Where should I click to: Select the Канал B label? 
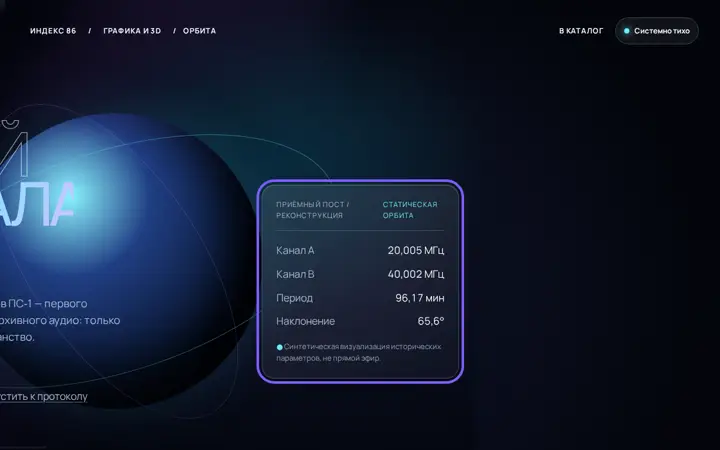tap(295, 274)
